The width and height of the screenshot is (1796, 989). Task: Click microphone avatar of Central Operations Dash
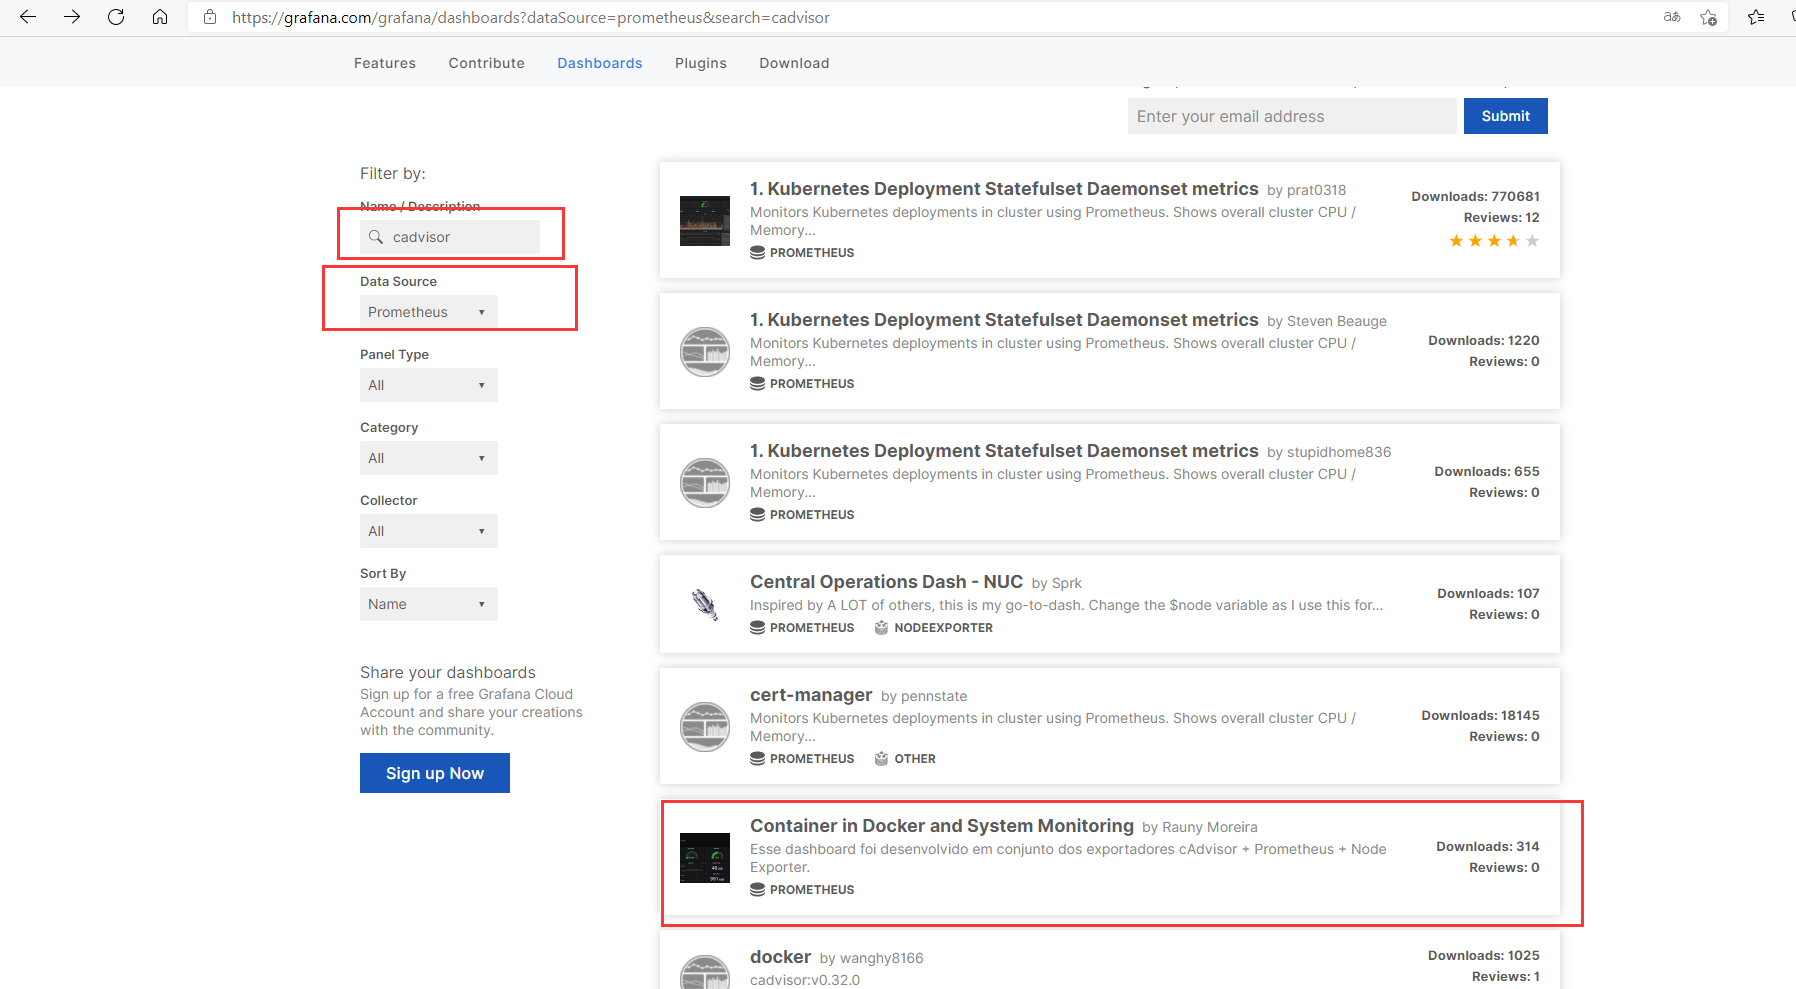pyautogui.click(x=705, y=604)
